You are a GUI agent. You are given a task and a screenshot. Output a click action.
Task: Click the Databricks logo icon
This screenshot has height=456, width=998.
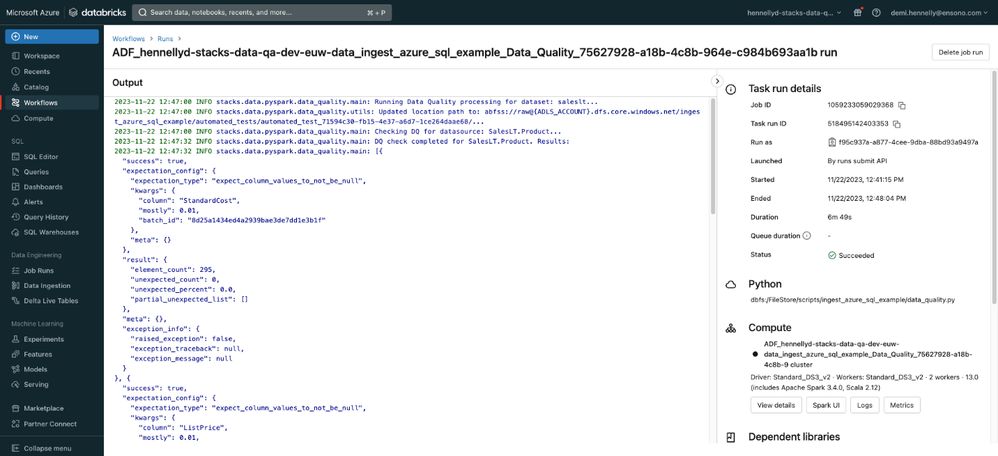(74, 12)
